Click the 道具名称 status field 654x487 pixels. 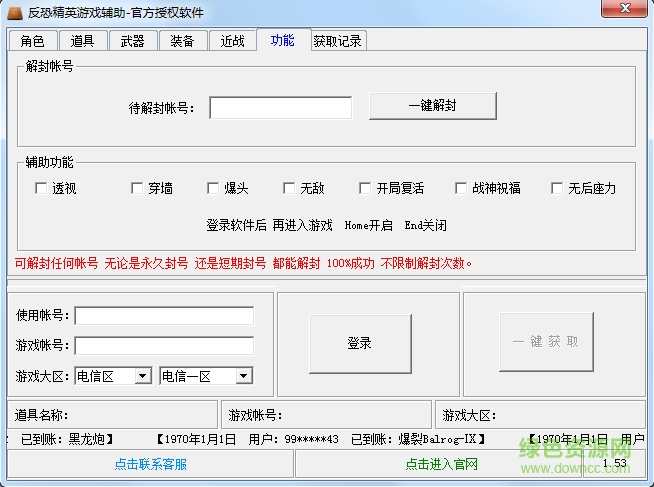[x=113, y=415]
